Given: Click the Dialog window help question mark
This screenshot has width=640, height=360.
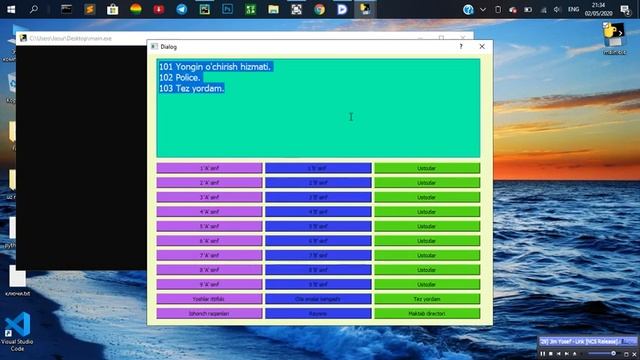Looking at the screenshot, I should coord(461,47).
